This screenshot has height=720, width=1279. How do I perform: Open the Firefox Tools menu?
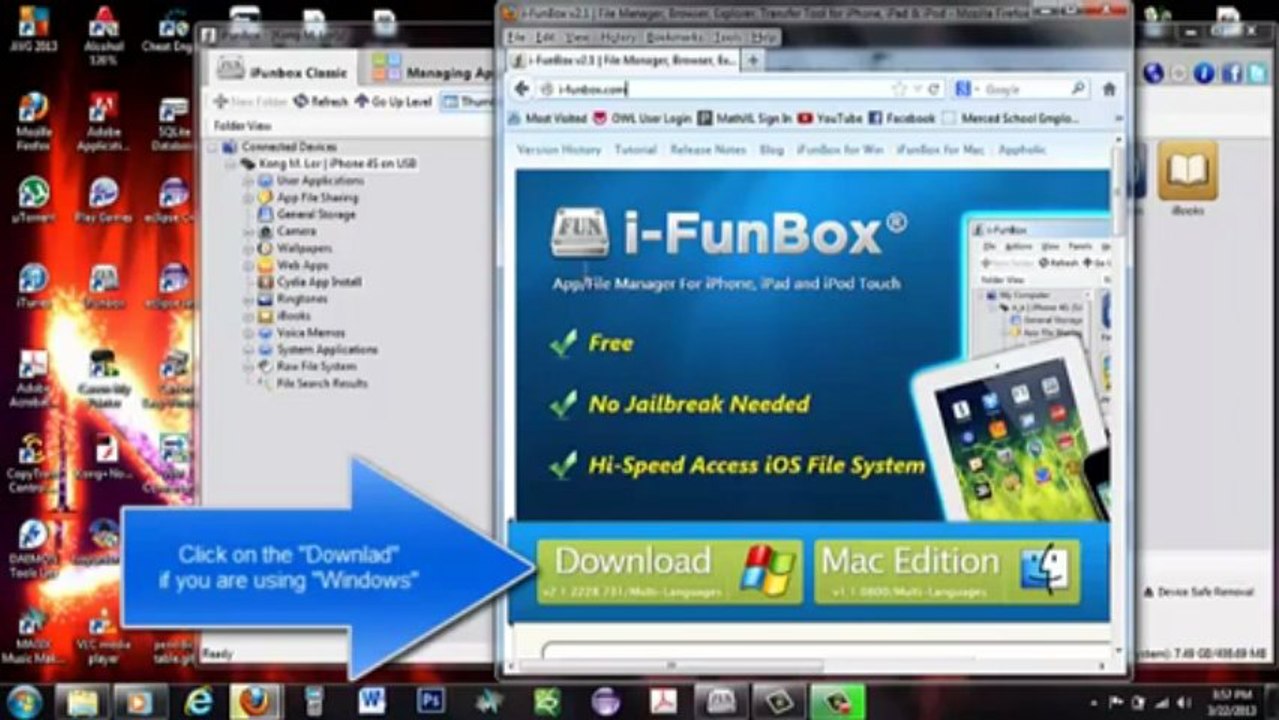(728, 37)
